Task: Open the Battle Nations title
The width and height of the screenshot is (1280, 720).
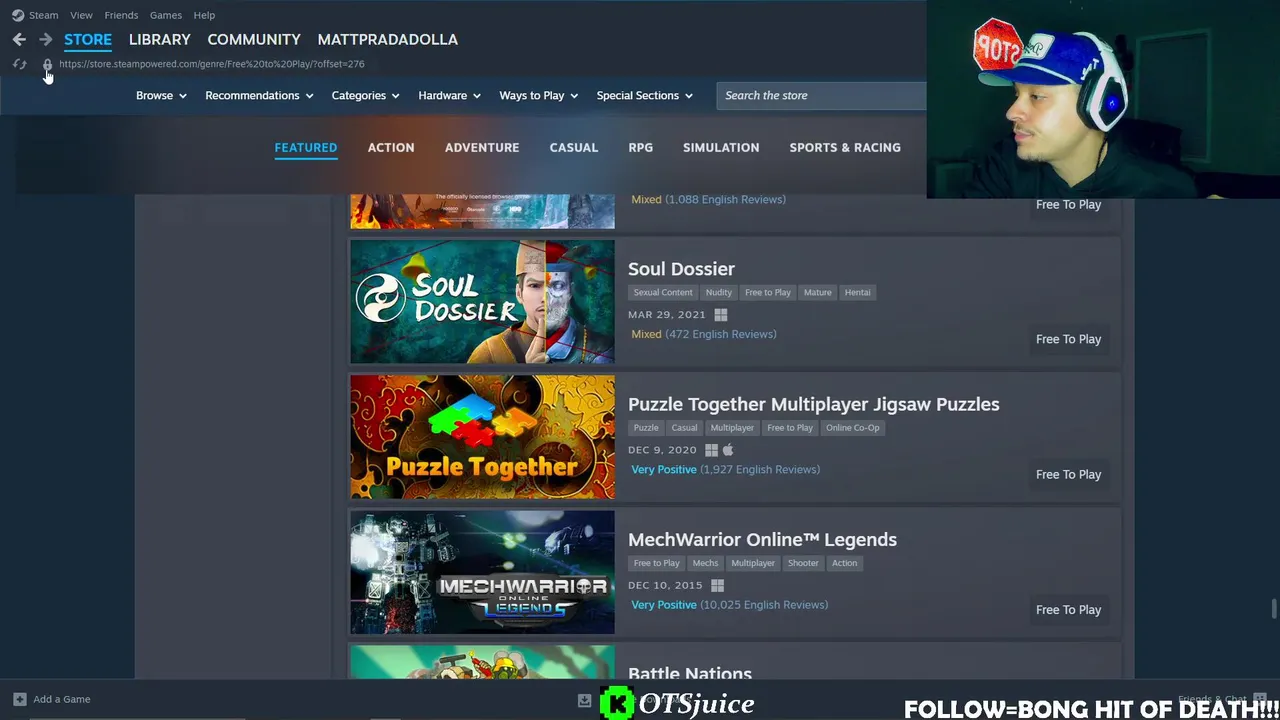Action: [690, 674]
